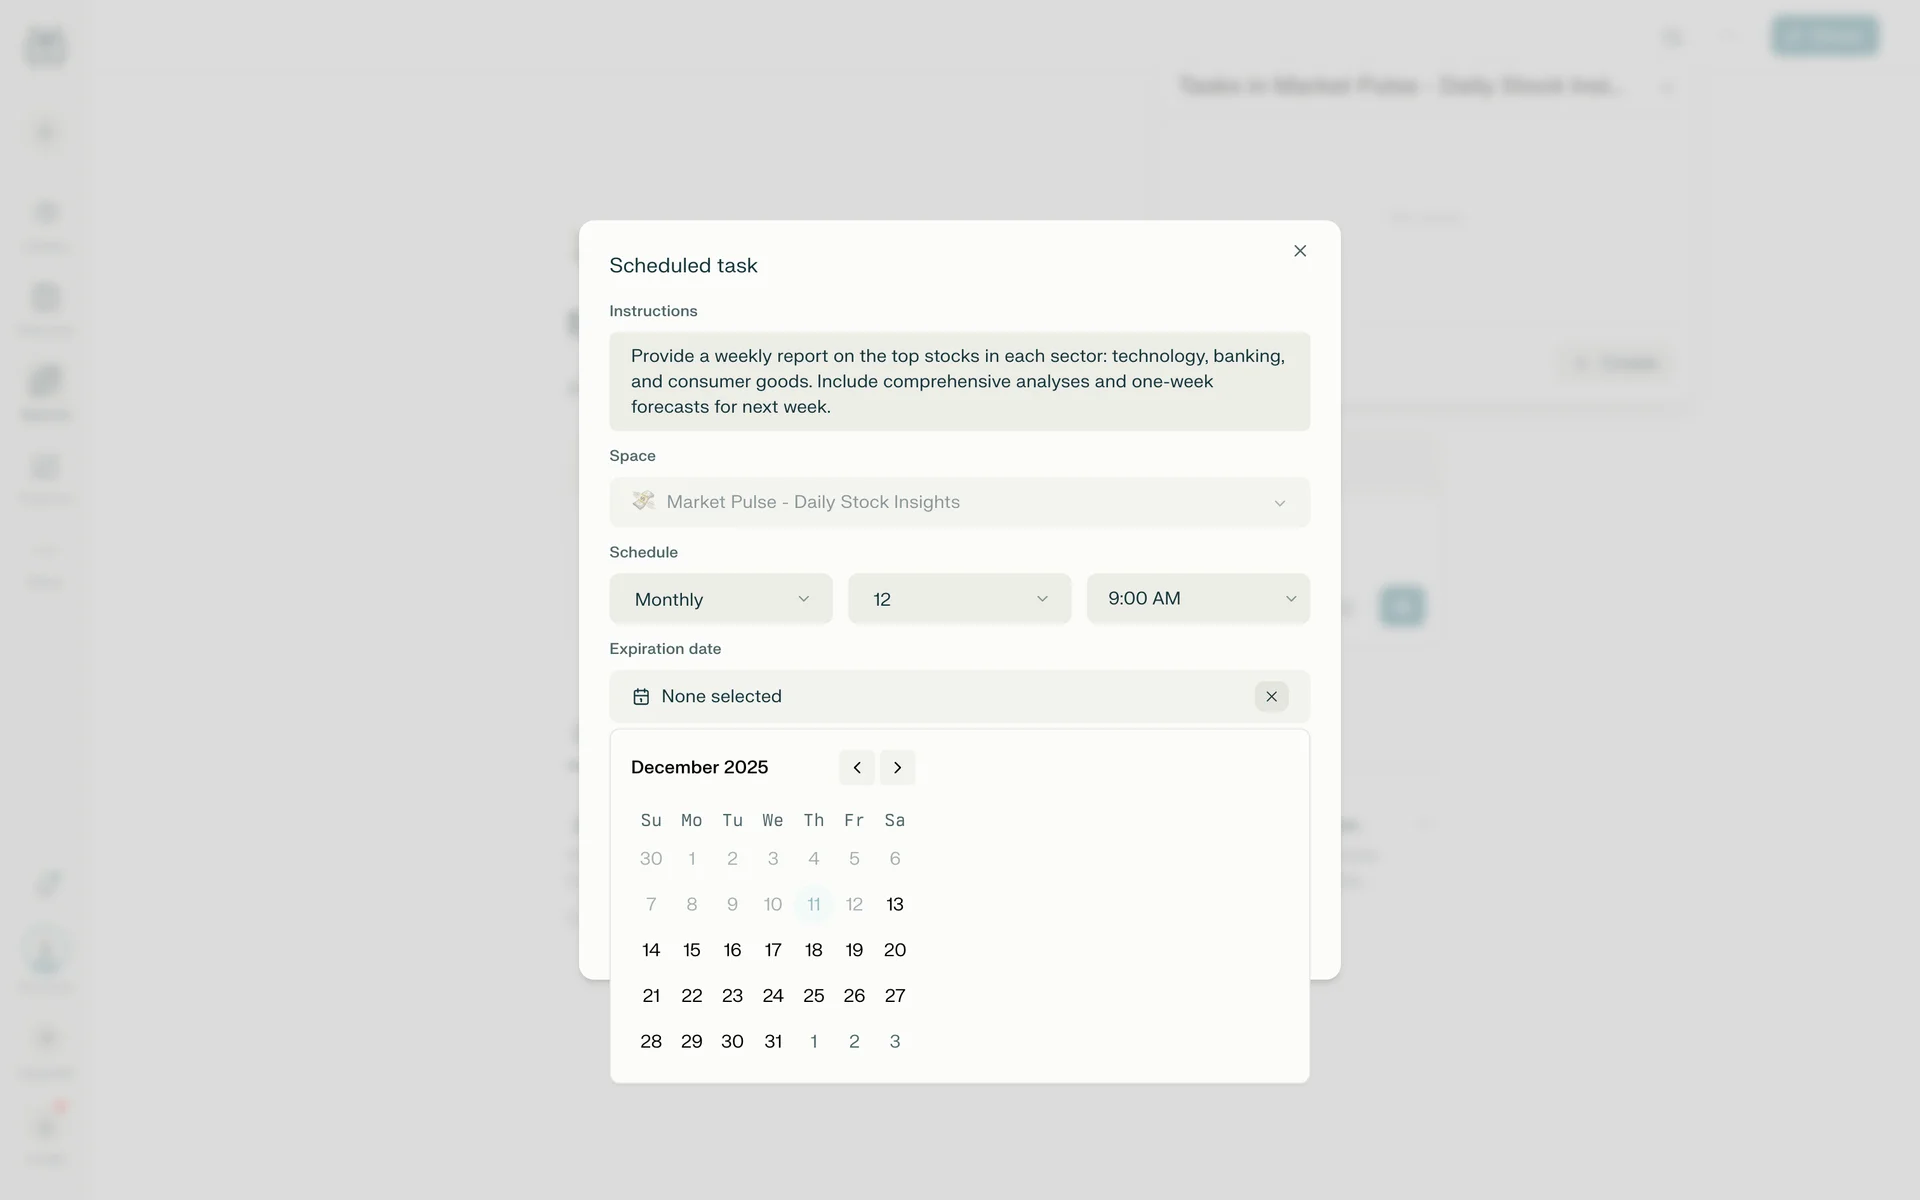Select December 13 as expiration date
This screenshot has width=1920, height=1200.
[x=895, y=905]
